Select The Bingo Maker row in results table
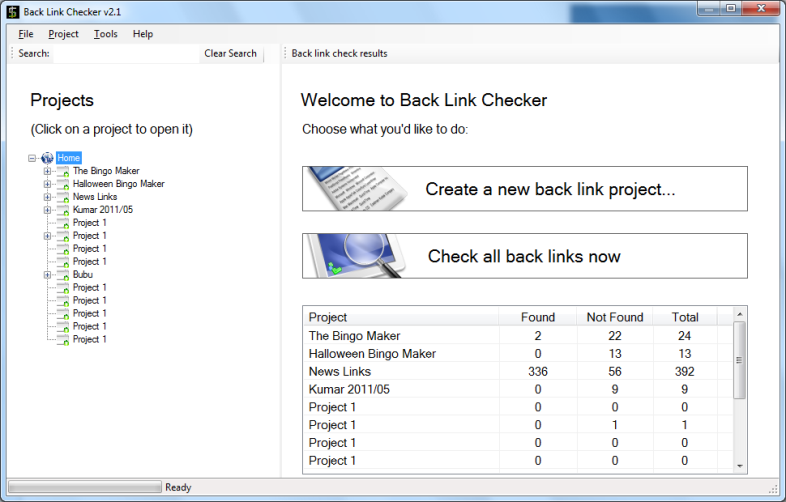786x502 pixels. 518,336
